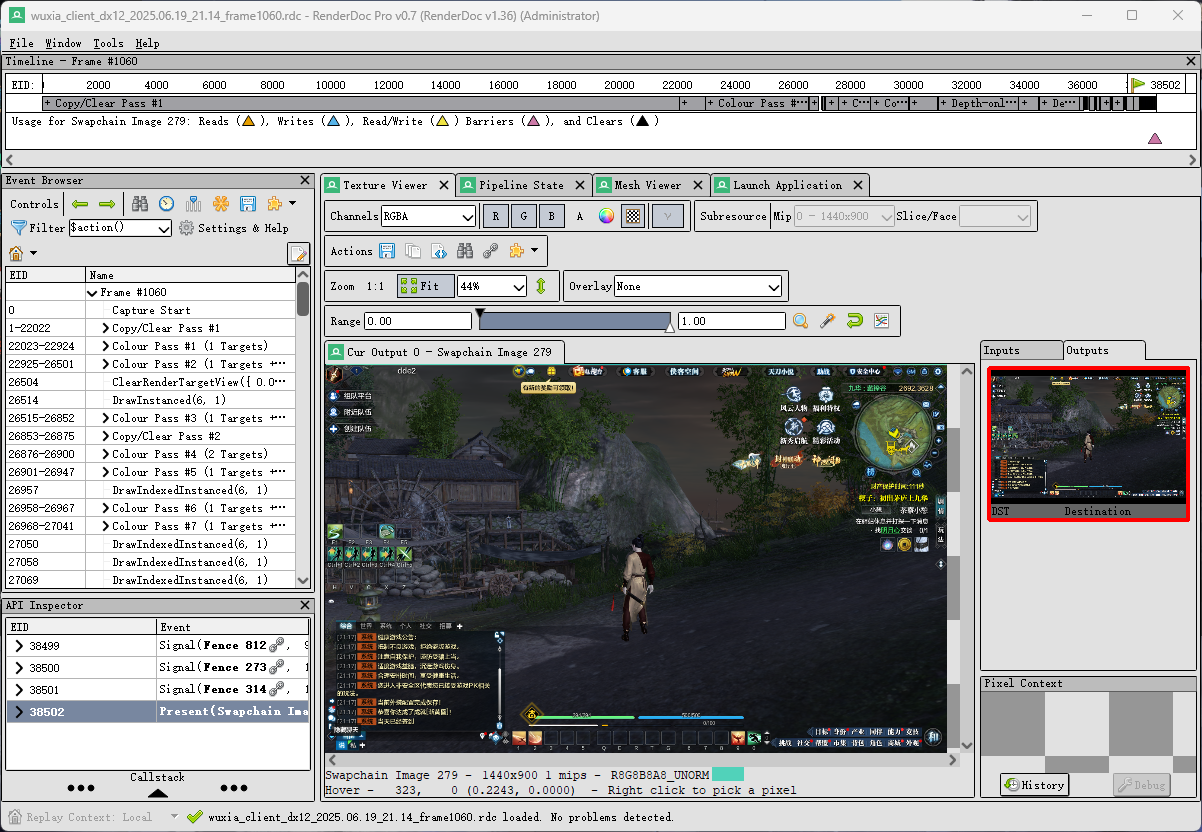Viewport: 1202px width, 832px height.
Task: Click the Callstack expand arrow
Action: (157, 793)
